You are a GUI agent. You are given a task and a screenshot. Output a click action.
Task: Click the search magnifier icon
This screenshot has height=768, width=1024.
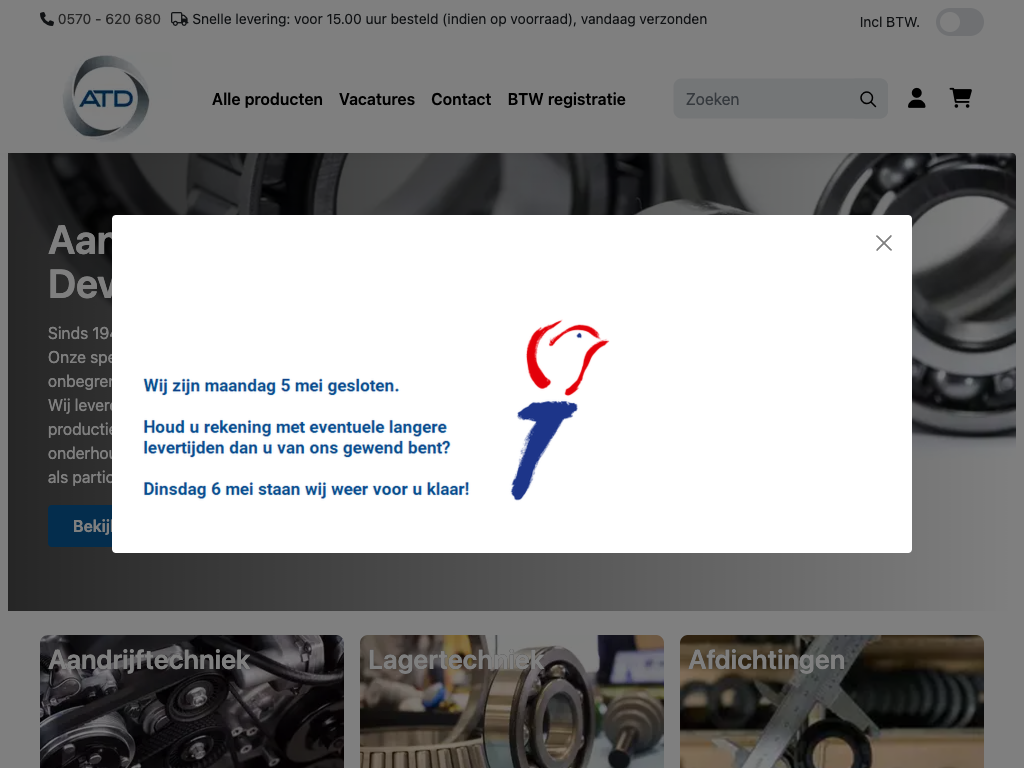coord(867,99)
